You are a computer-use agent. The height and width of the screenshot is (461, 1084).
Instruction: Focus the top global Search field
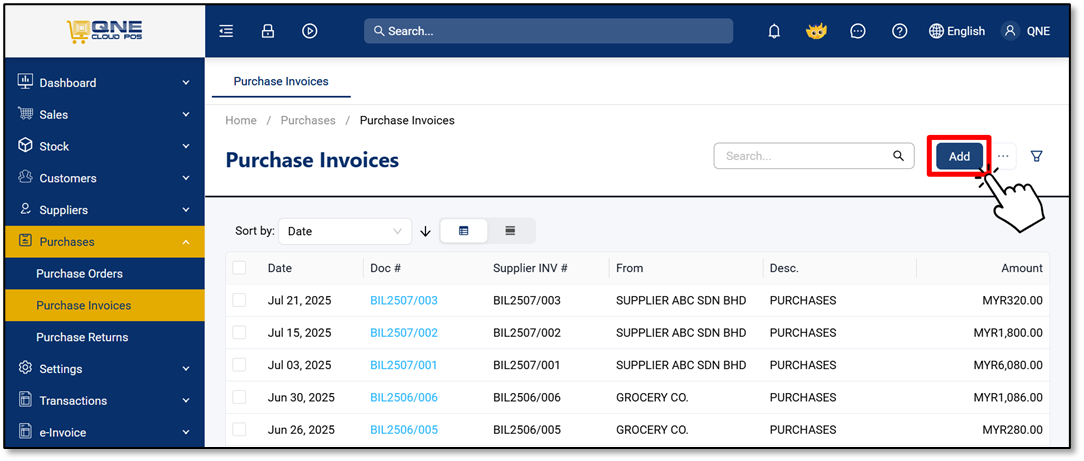tap(548, 31)
